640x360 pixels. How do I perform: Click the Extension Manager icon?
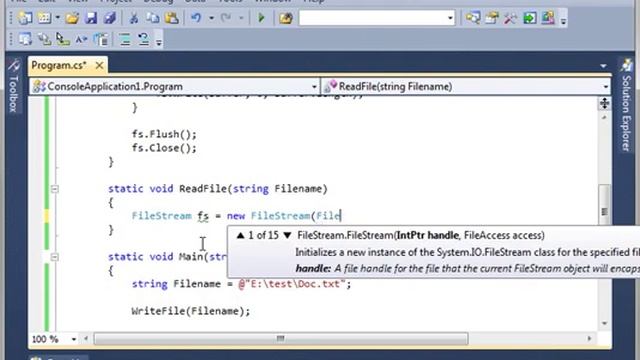548,18
